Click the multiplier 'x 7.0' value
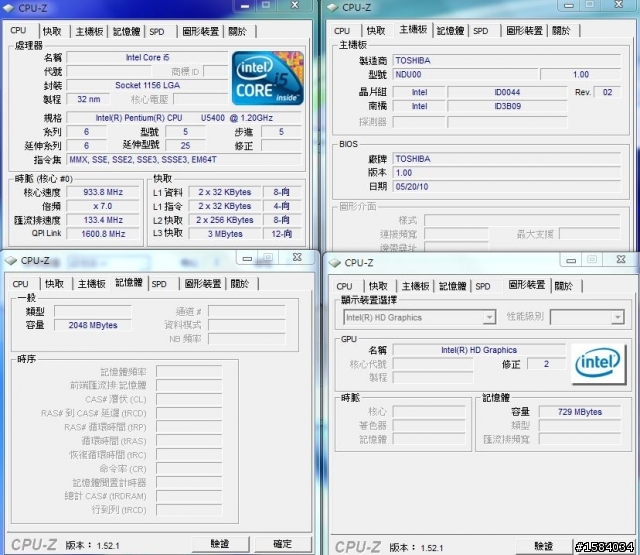The width and height of the screenshot is (640, 555). pos(103,206)
